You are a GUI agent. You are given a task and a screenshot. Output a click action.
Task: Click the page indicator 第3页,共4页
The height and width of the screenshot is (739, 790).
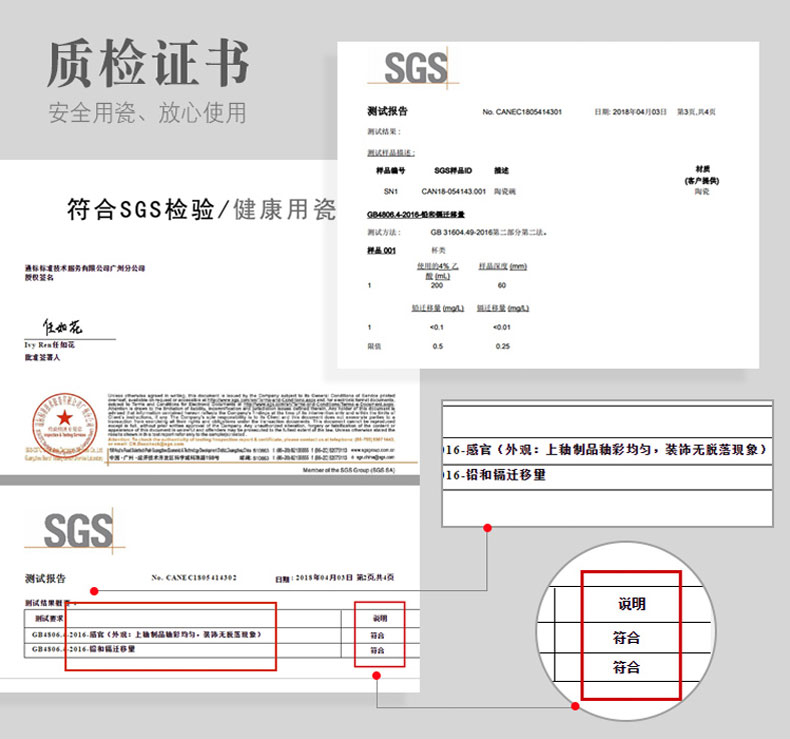tap(696, 112)
